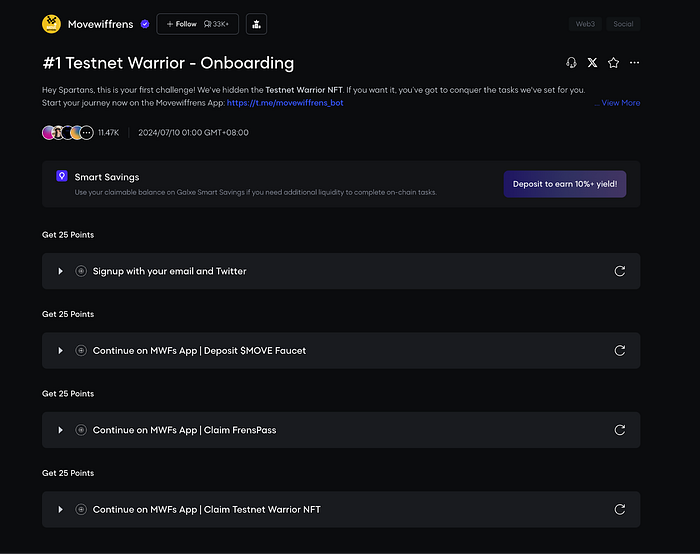Follow the Movewiffrens space
The width and height of the screenshot is (700, 554).
[197, 24]
